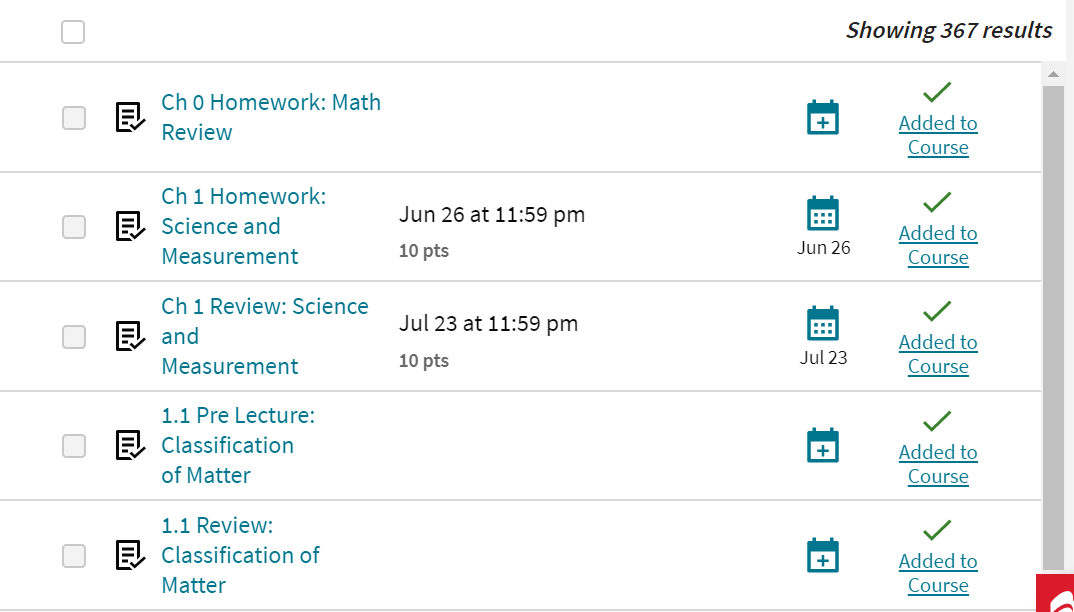The width and height of the screenshot is (1074, 612).
Task: Click the 10 pts label under Ch 1 Homework
Action: tap(423, 250)
